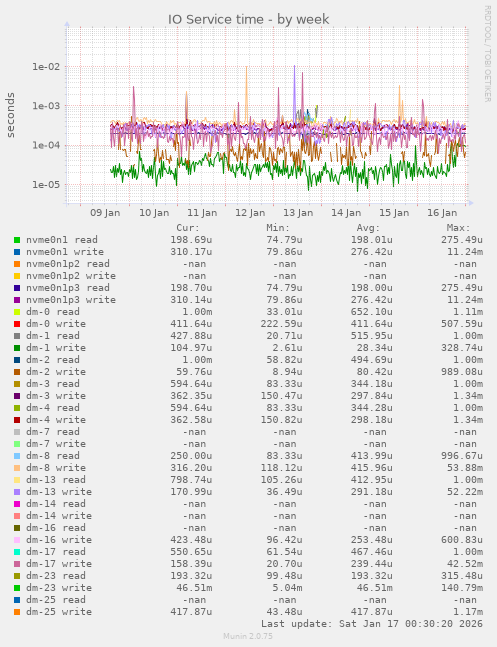497x647 pixels.
Task: Click the '09 Jan' date label
Action: point(105,213)
